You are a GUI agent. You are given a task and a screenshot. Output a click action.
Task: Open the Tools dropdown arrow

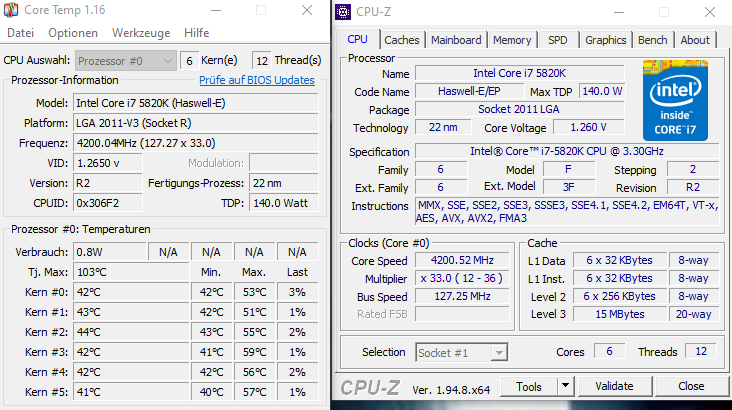coord(566,387)
